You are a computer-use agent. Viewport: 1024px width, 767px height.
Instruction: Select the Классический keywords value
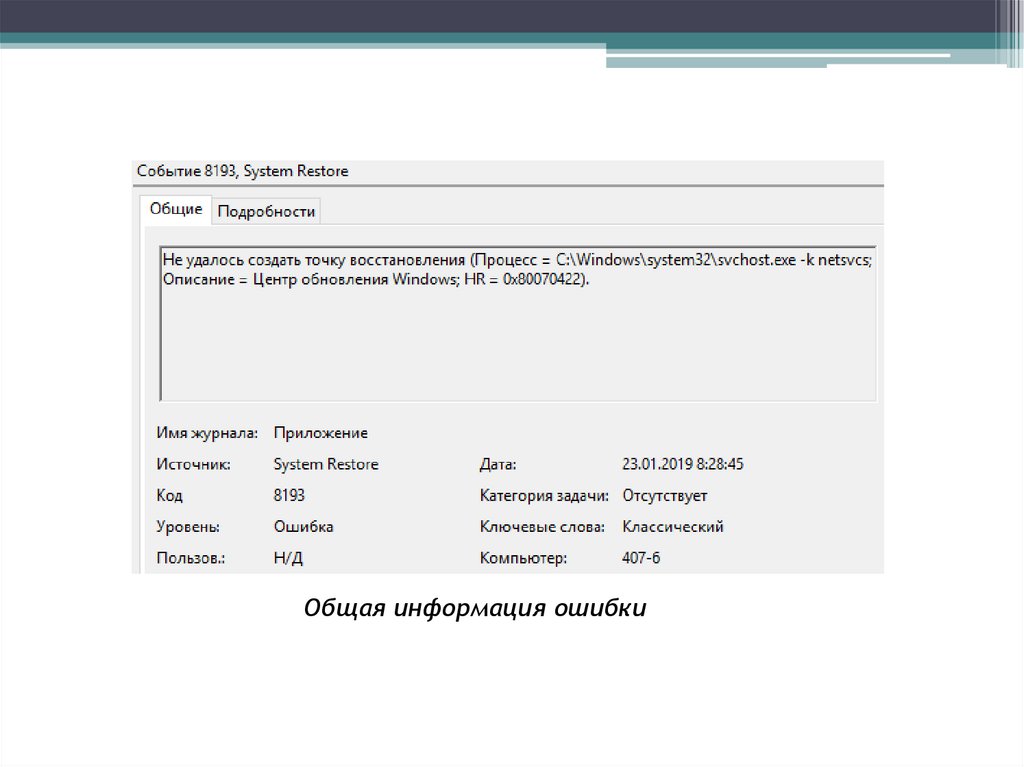[x=672, y=526]
